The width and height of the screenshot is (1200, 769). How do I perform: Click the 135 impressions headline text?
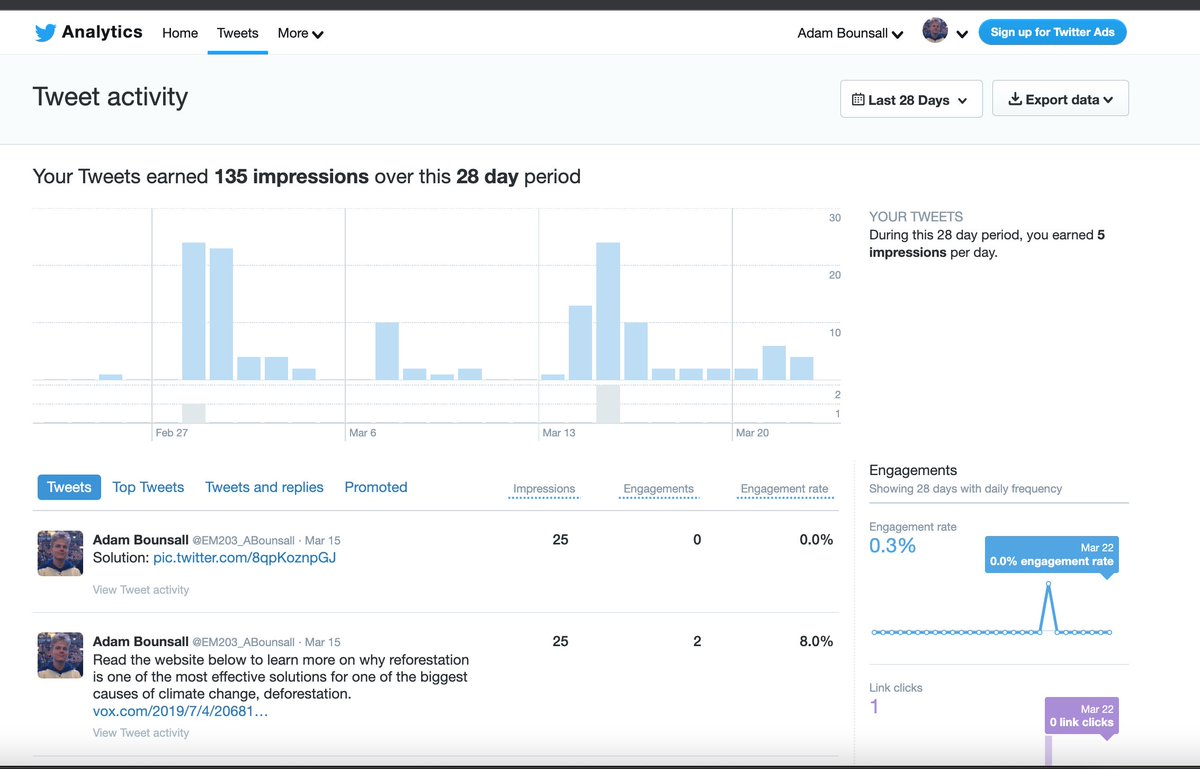coord(291,177)
